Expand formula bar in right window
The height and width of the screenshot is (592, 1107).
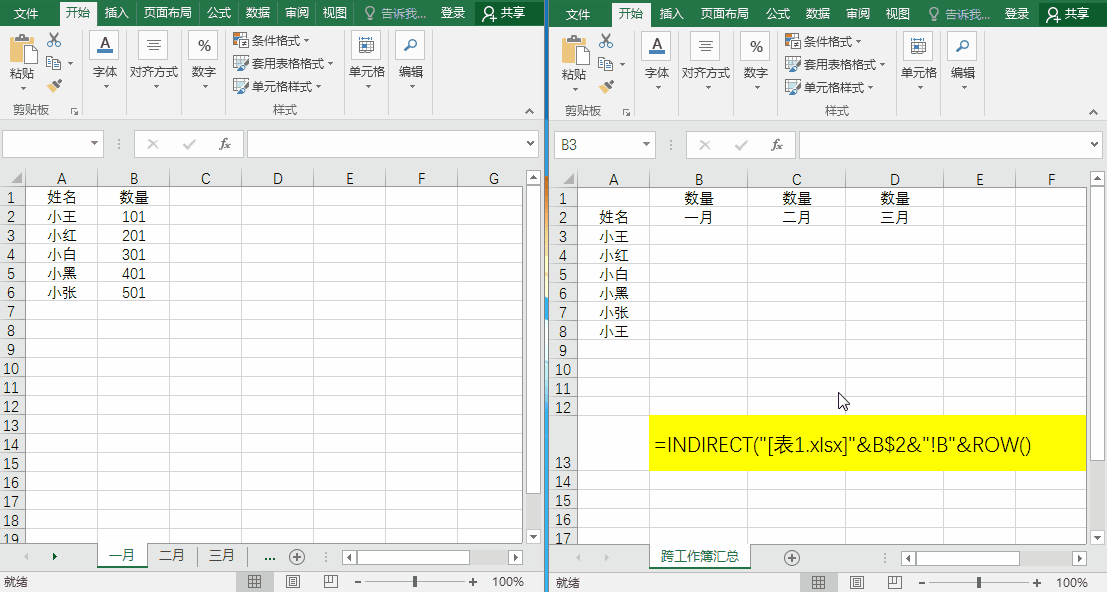click(1094, 145)
